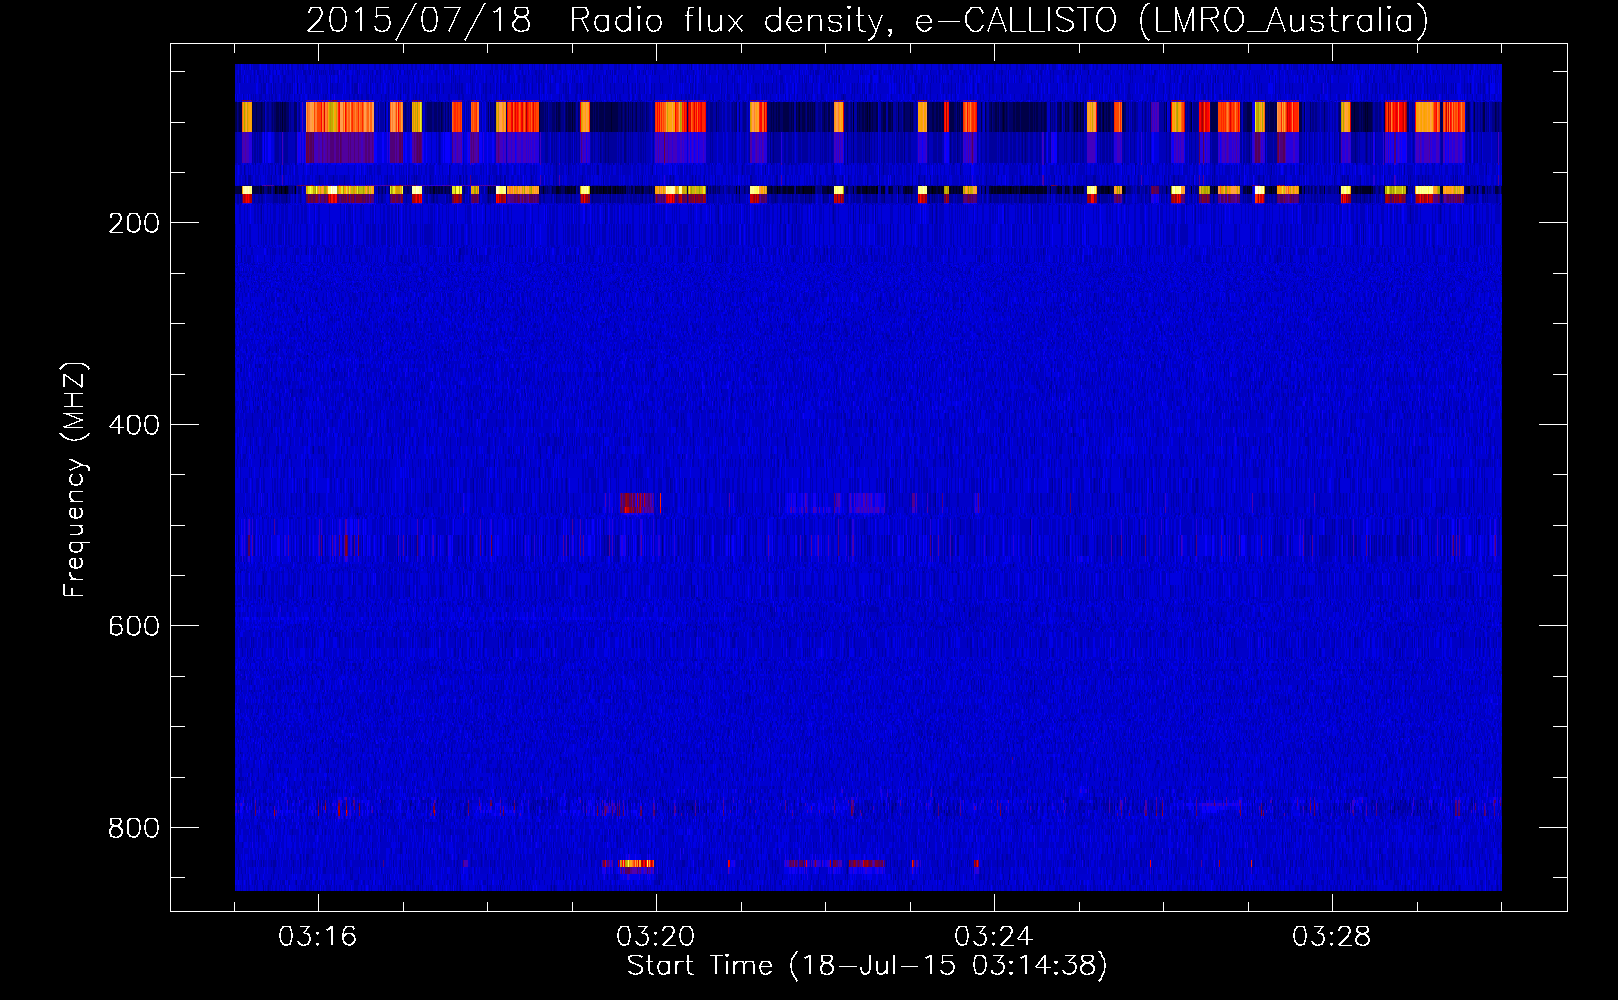Select the 800 MHz frequency tick label
The image size is (1618, 1000).
[x=133, y=827]
